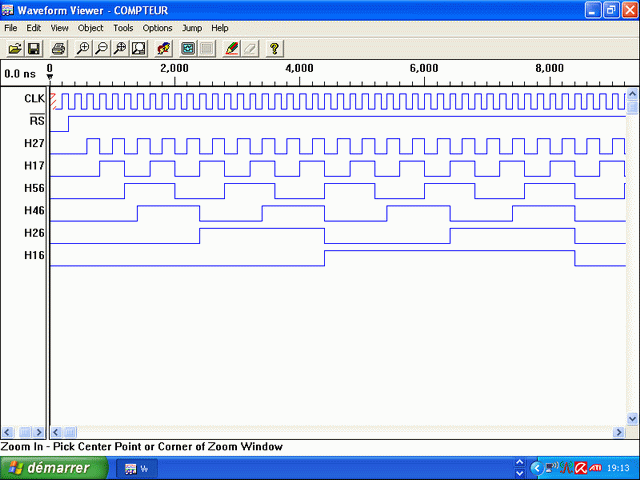Select the H16 signal label
Screen dimensions: 640x480
[x=35, y=256]
